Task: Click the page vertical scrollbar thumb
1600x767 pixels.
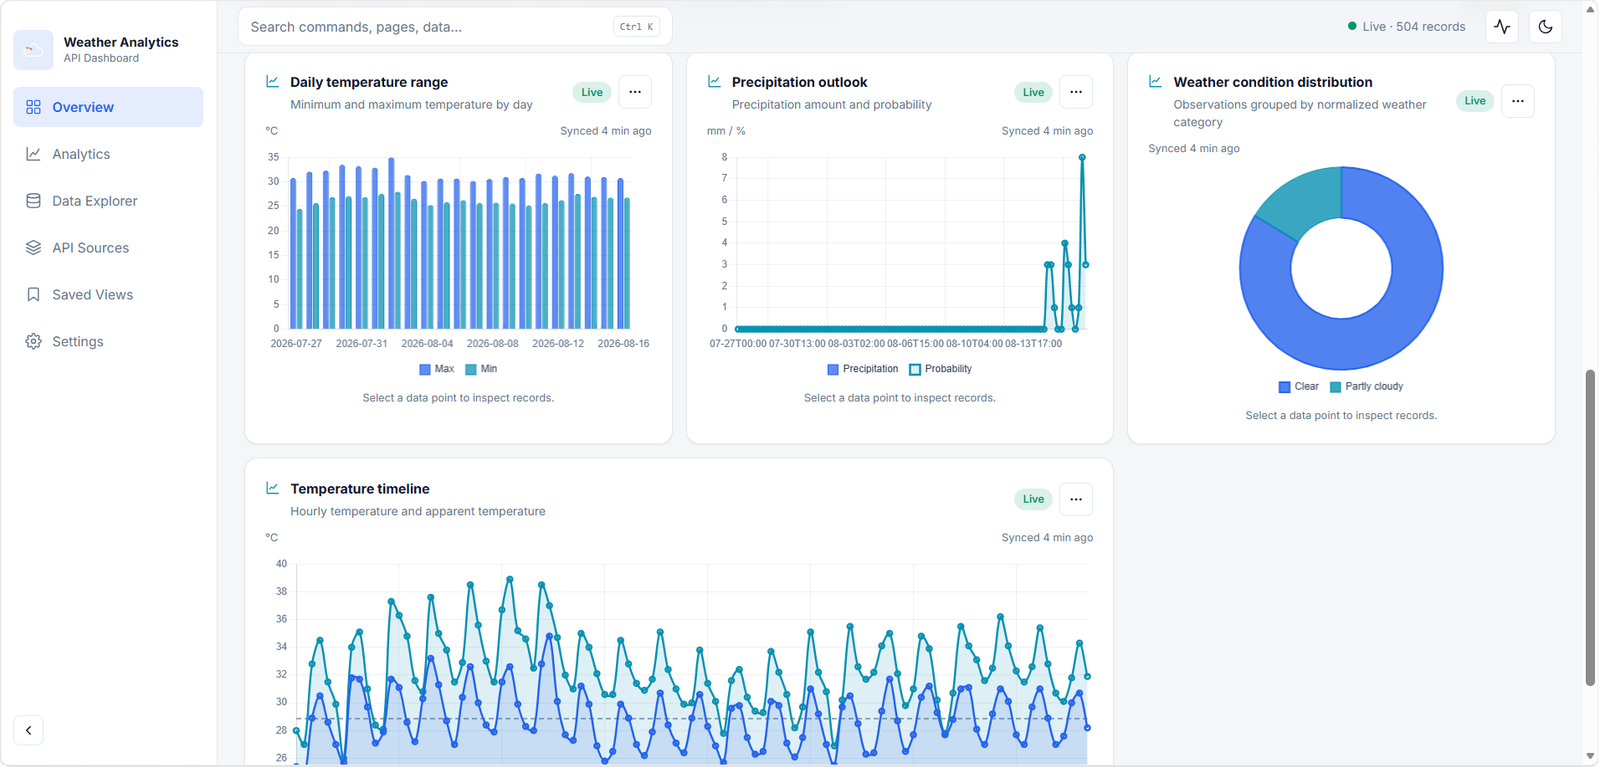Action: pos(1590,527)
